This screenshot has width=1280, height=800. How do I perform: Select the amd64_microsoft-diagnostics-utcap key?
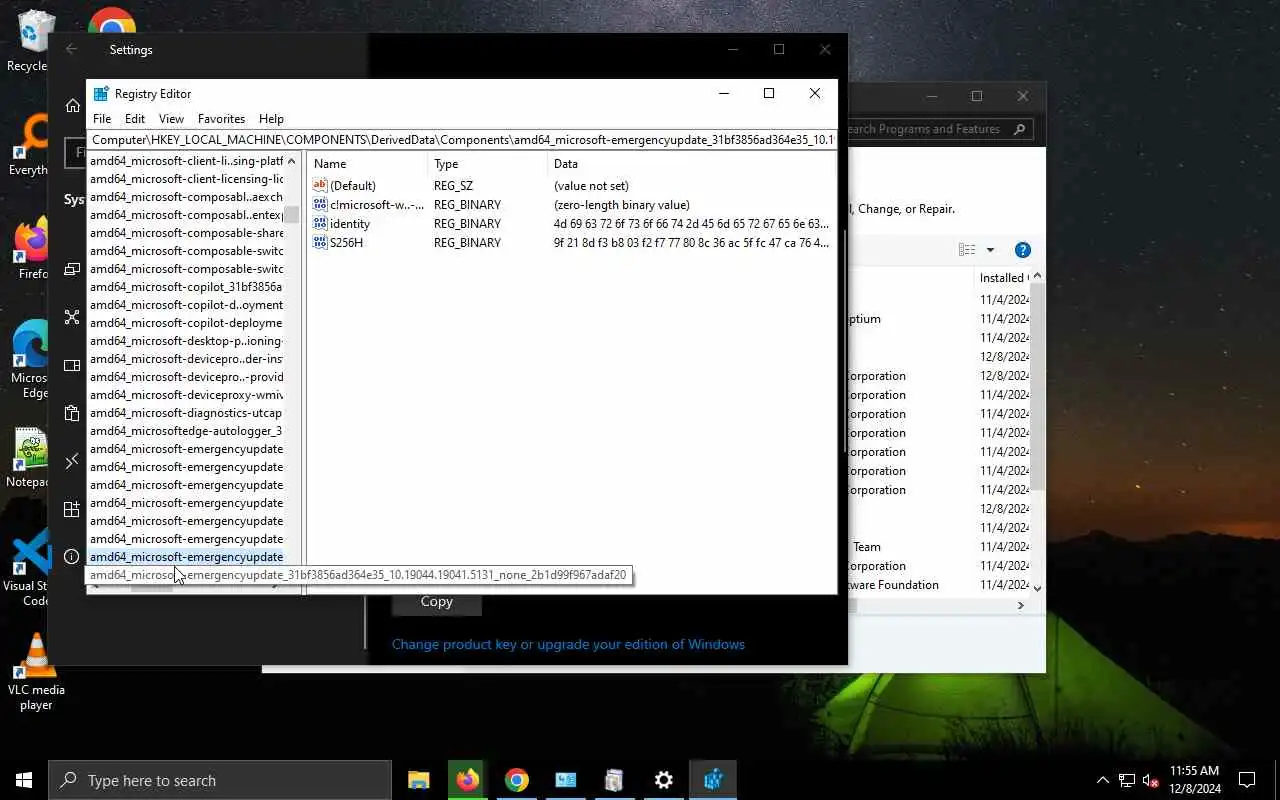click(186, 413)
